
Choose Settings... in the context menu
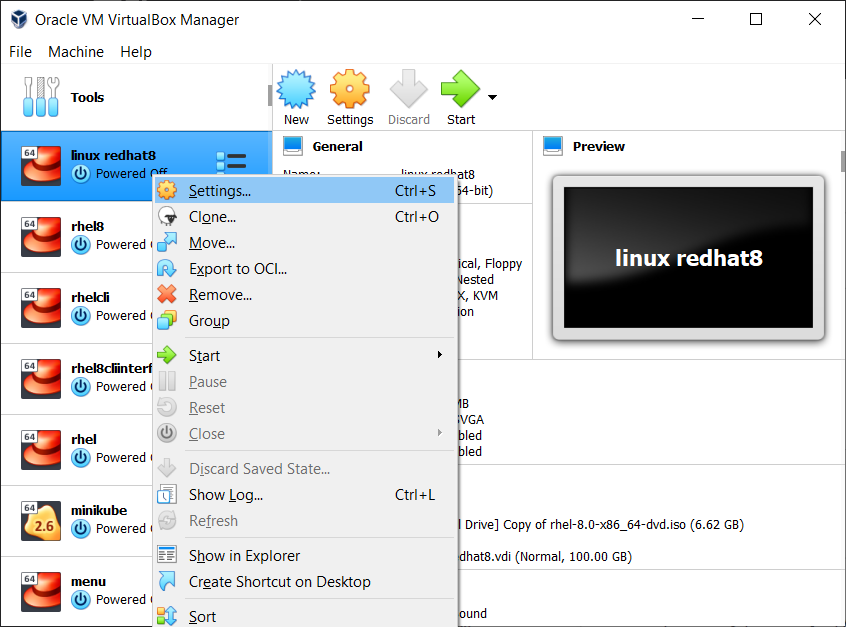[304, 190]
